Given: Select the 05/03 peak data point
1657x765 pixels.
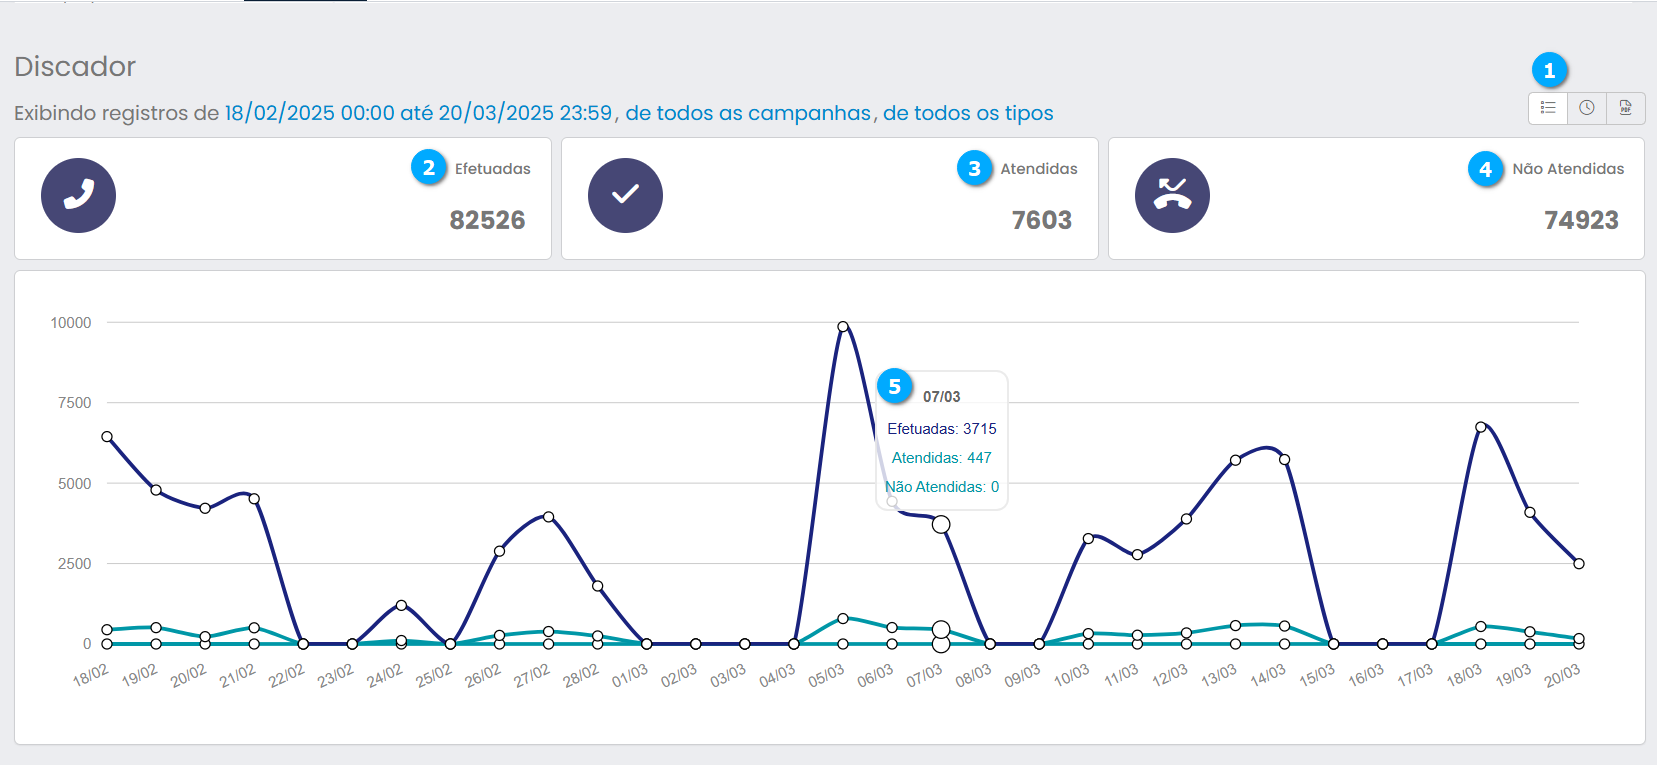Looking at the screenshot, I should tap(843, 327).
